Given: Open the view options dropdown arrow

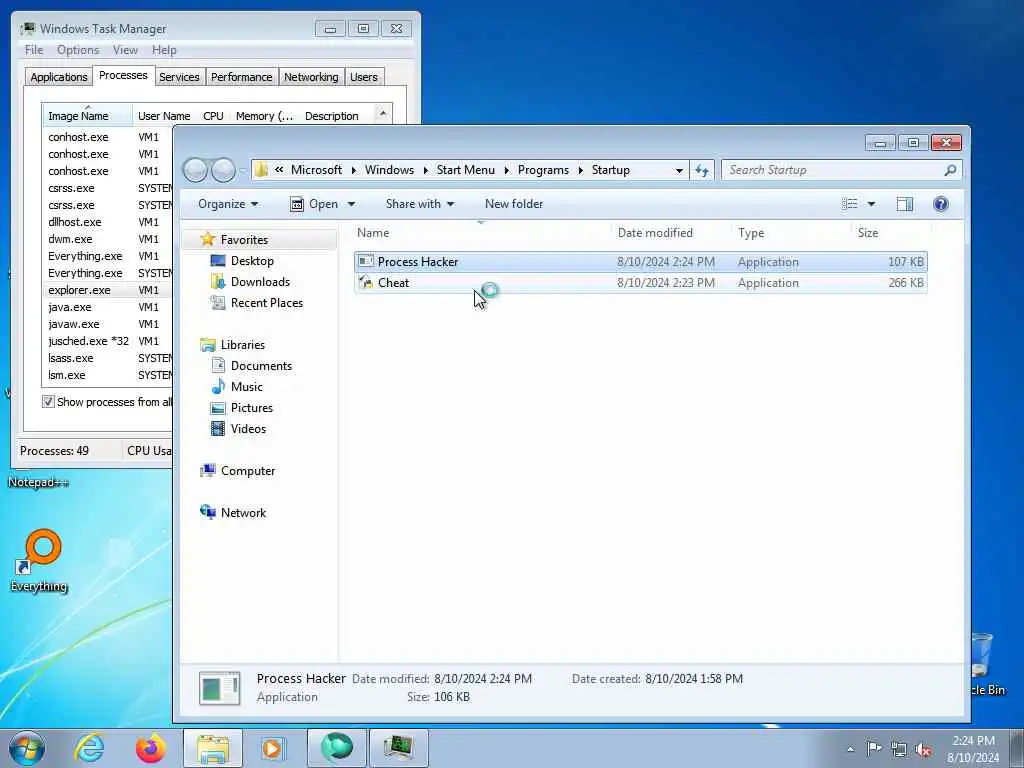Looking at the screenshot, I should click(871, 204).
